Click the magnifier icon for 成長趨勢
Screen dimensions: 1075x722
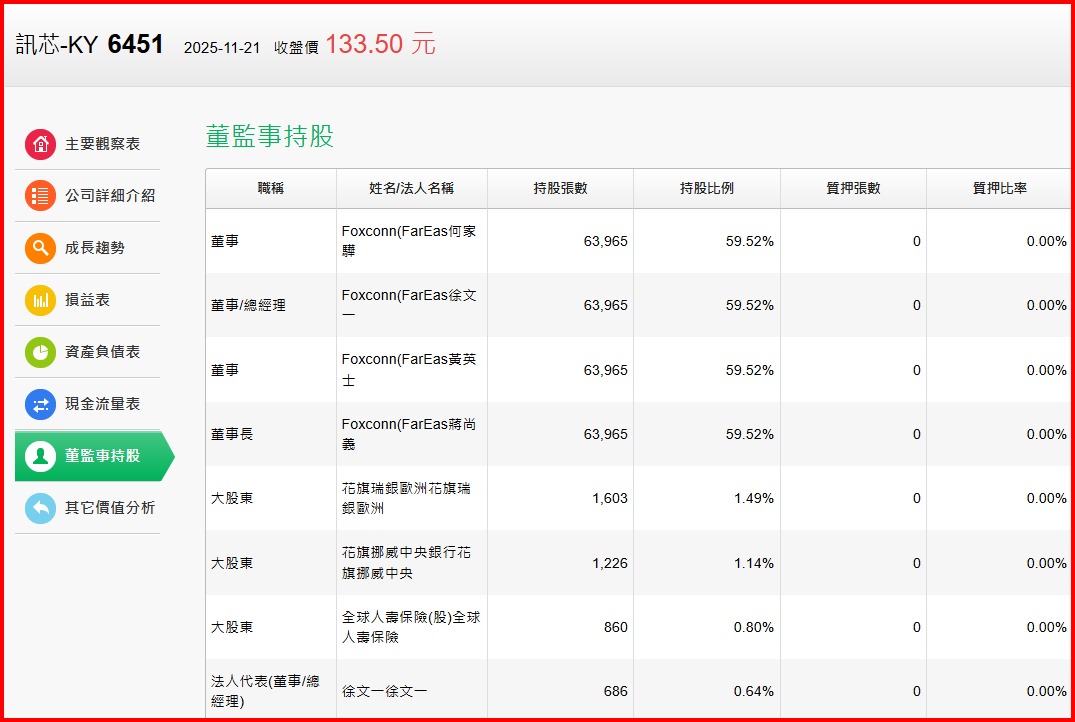point(41,248)
